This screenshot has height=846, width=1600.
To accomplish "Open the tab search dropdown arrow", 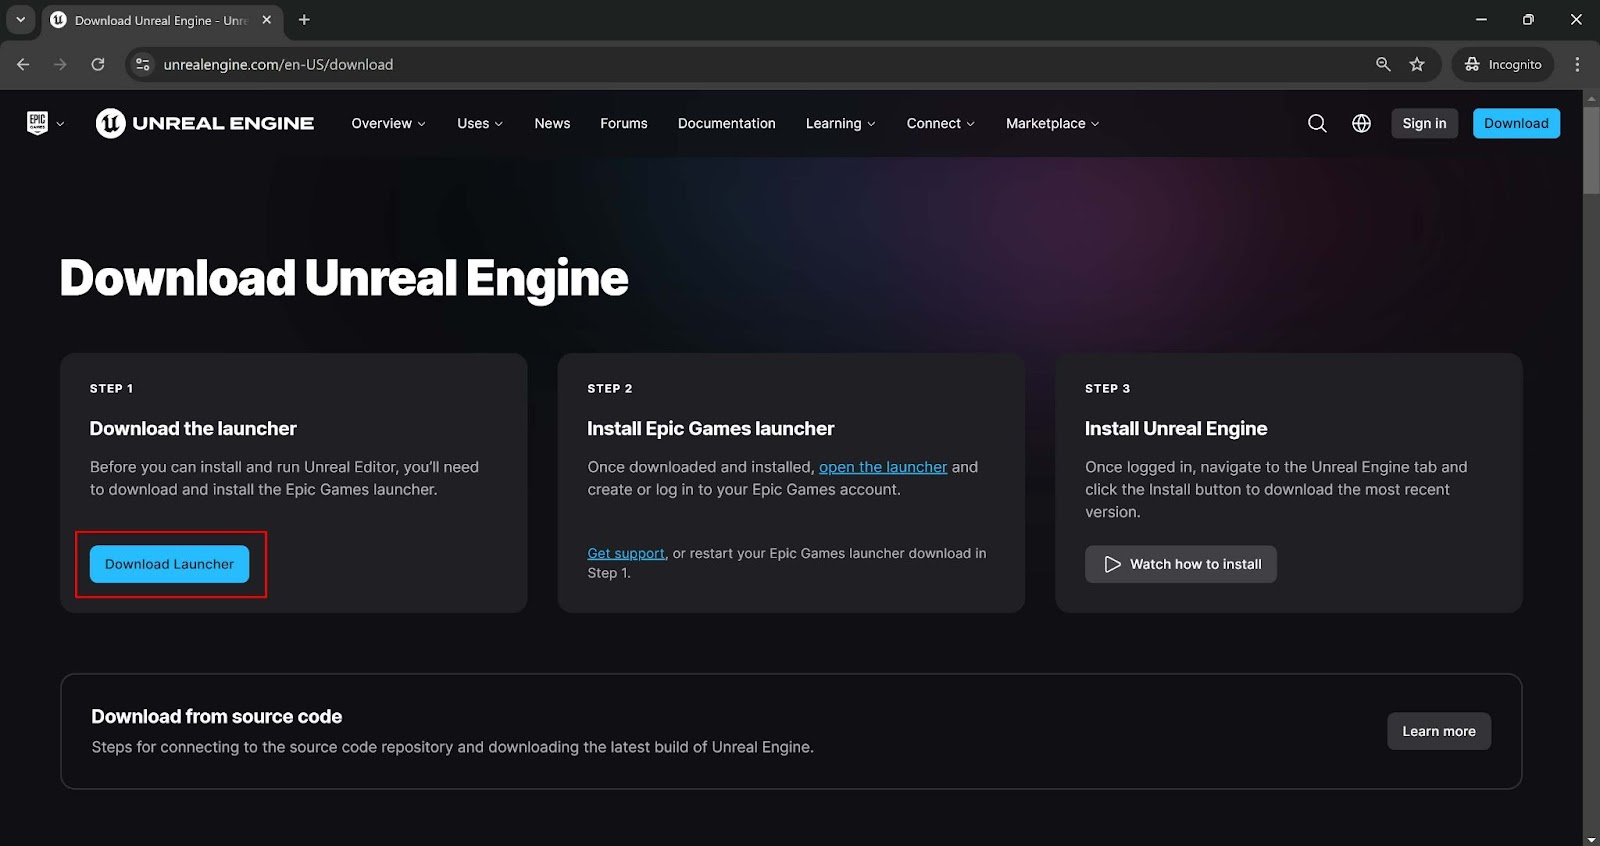I will pyautogui.click(x=20, y=20).
